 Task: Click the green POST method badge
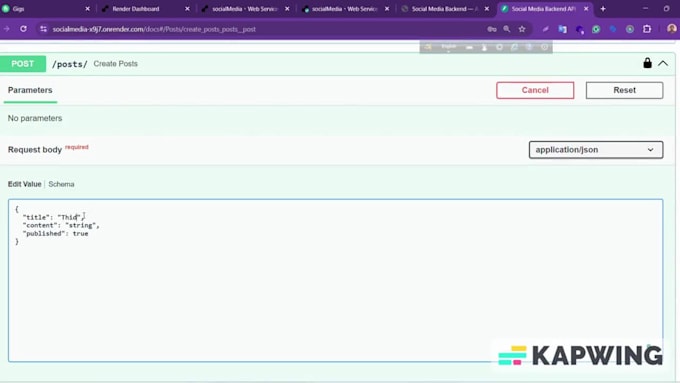click(x=23, y=64)
